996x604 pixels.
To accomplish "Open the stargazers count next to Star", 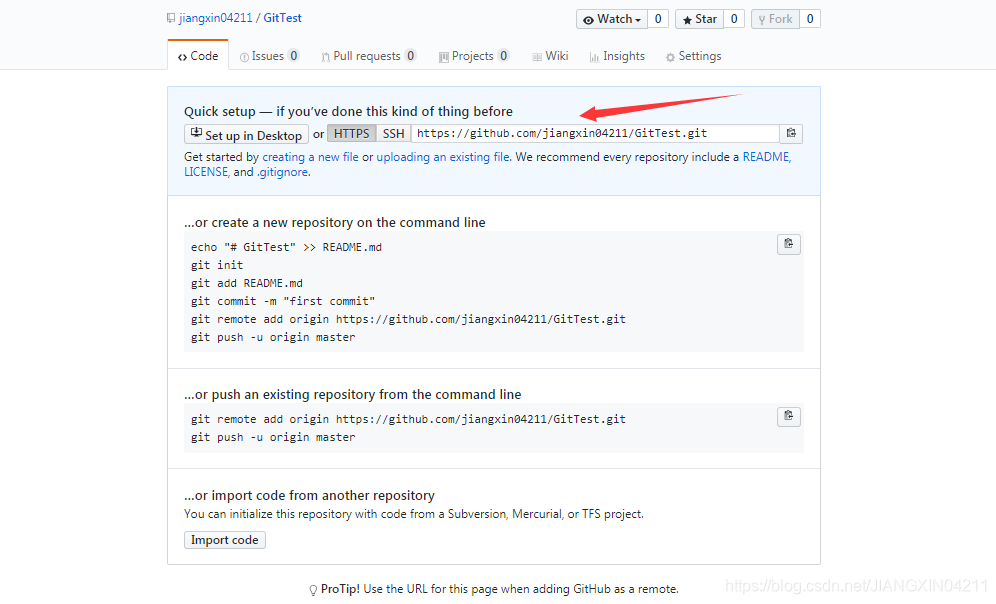I will [734, 19].
